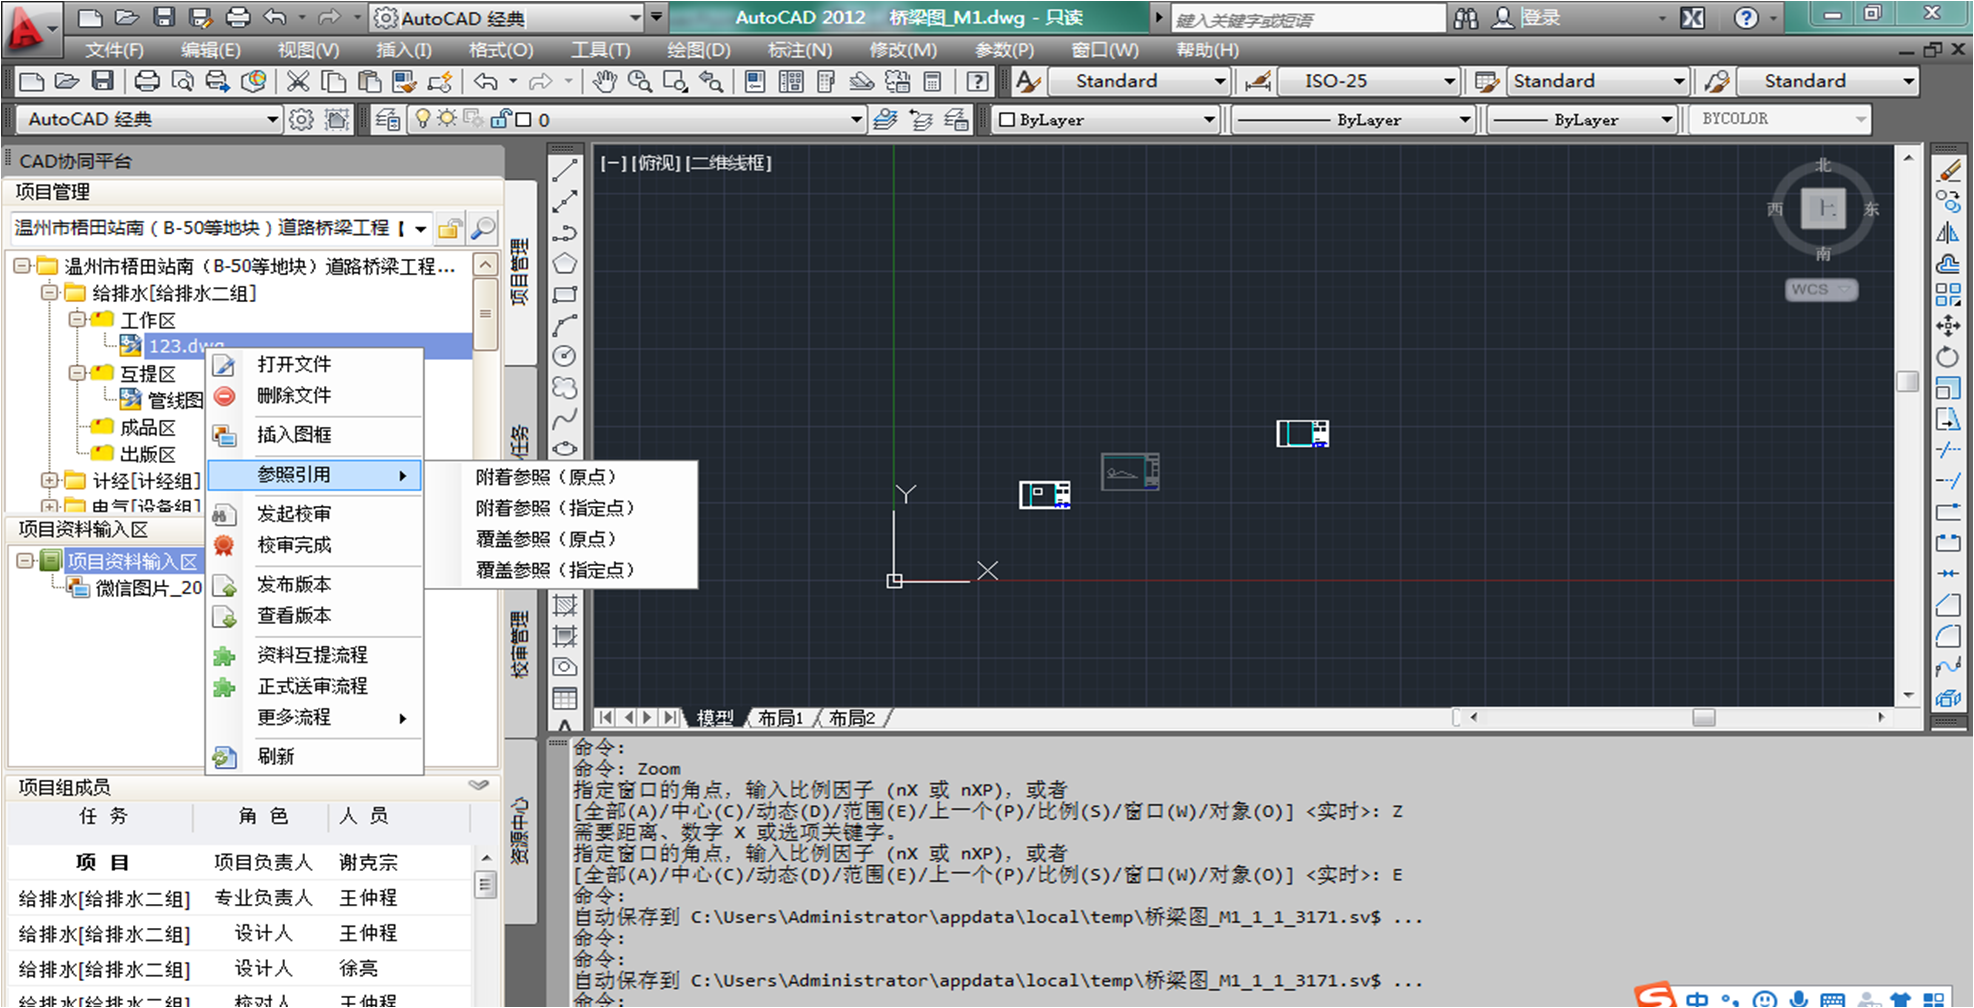1974x1008 pixels.
Task: Switch to the 布局1 layout tab
Action: point(781,718)
